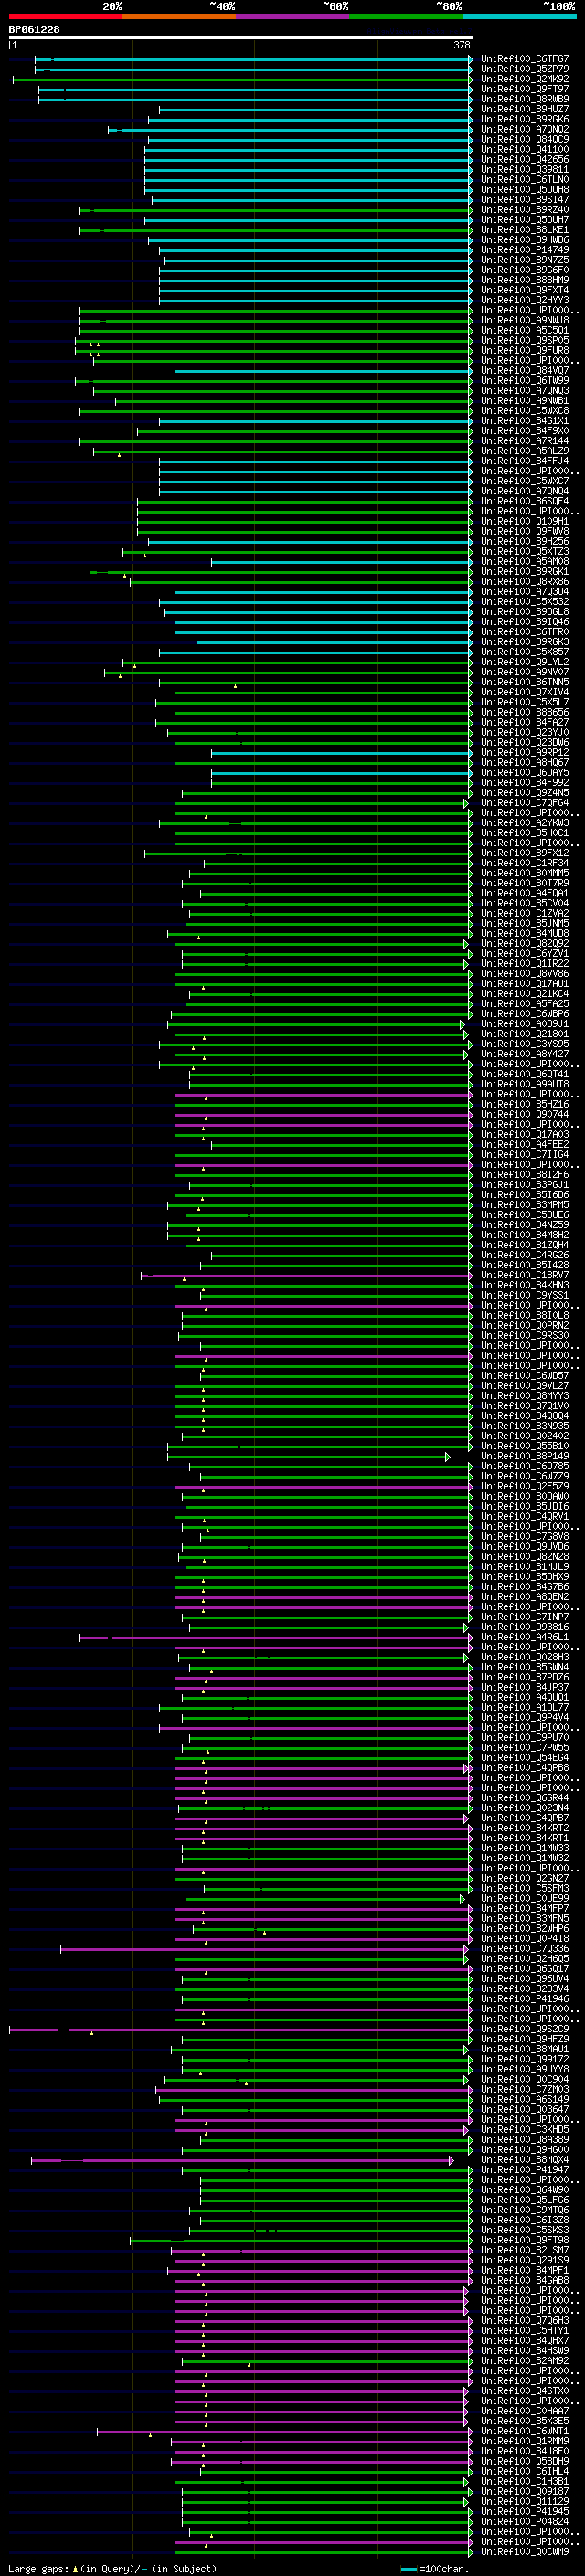Select the UniRef100_C5WXC8 label

pyautogui.click(x=525, y=411)
